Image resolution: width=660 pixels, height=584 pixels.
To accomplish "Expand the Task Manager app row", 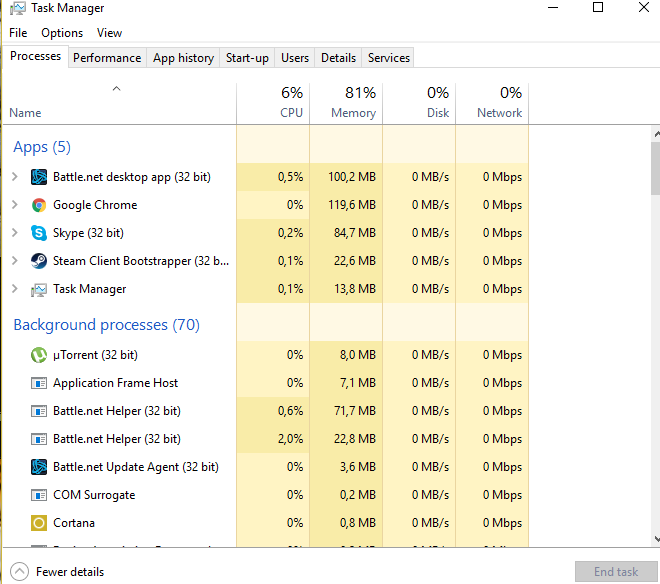I will click(15, 288).
